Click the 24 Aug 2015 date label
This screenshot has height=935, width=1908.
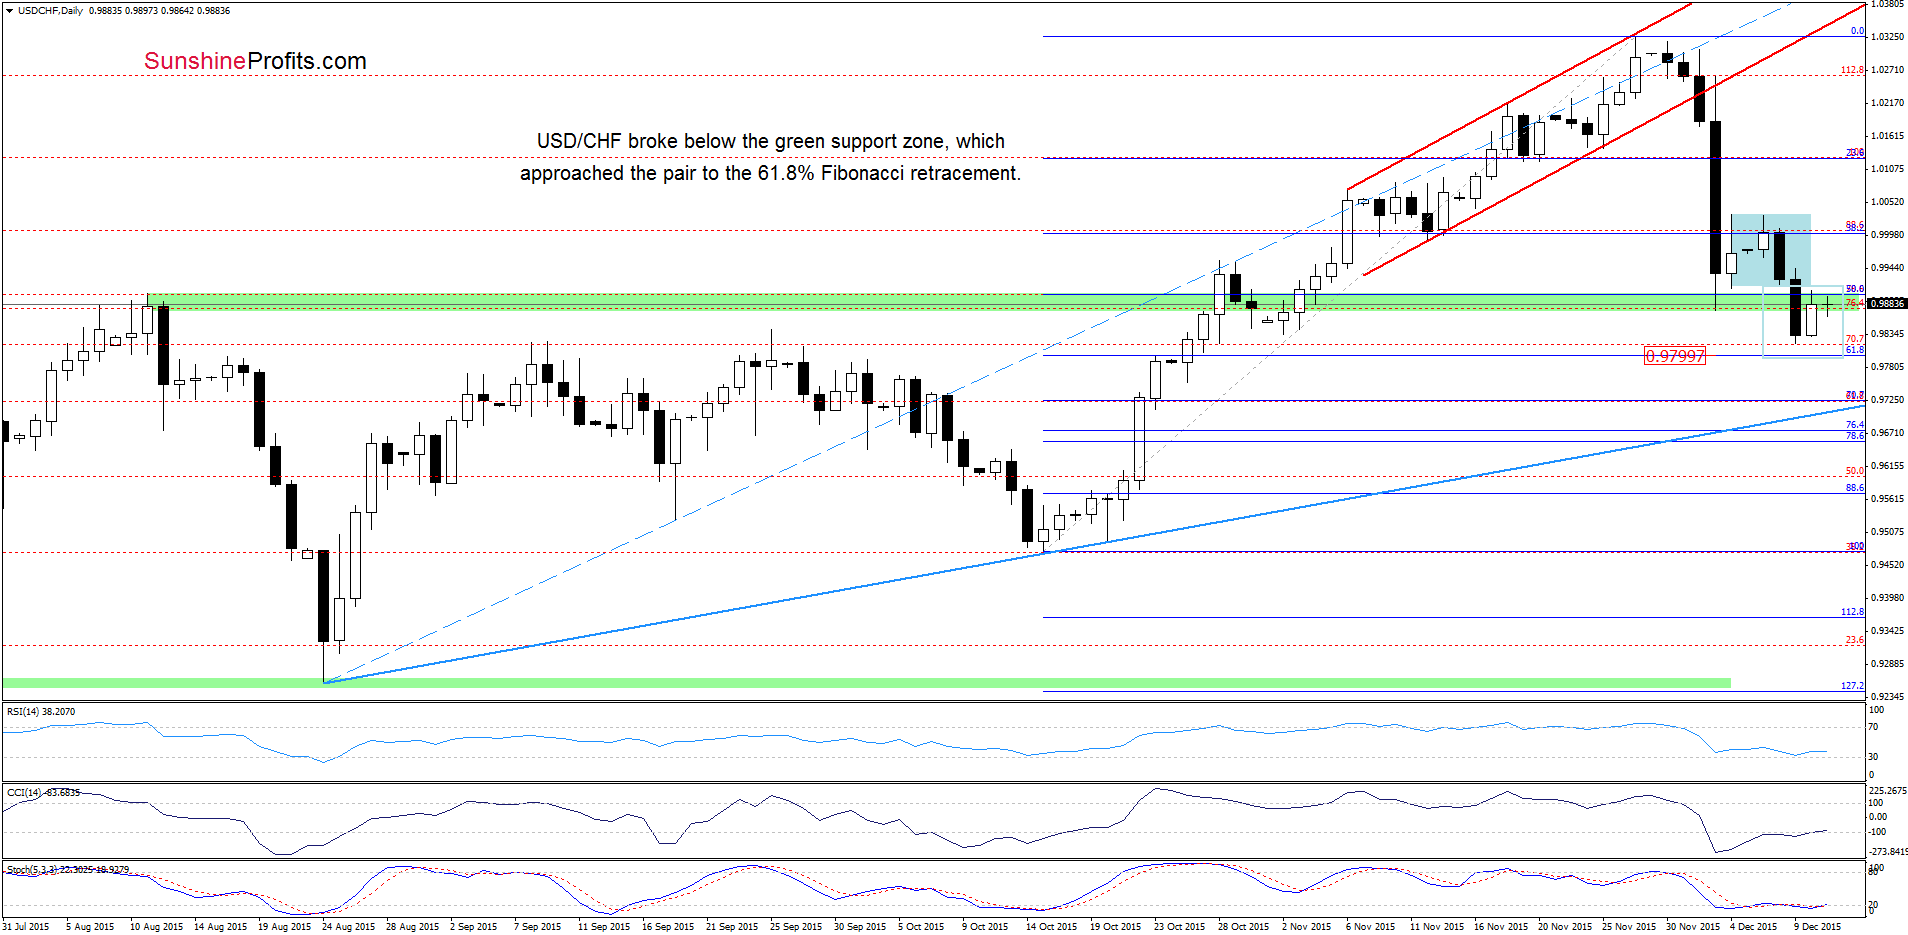348,927
